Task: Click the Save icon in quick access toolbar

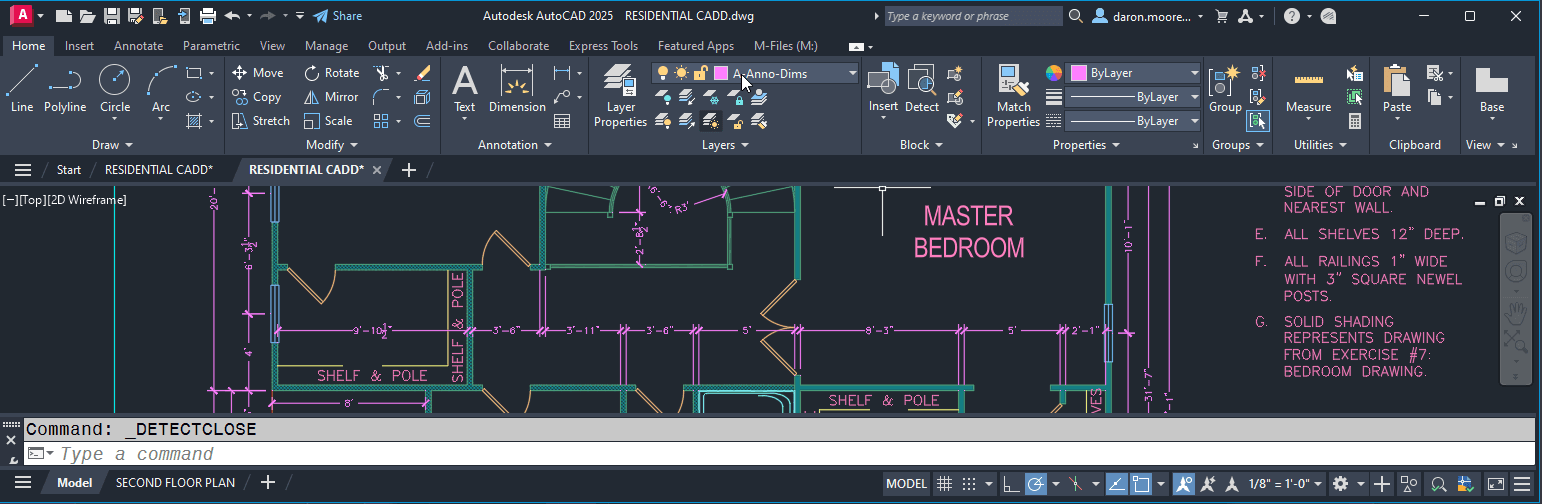Action: click(112, 16)
